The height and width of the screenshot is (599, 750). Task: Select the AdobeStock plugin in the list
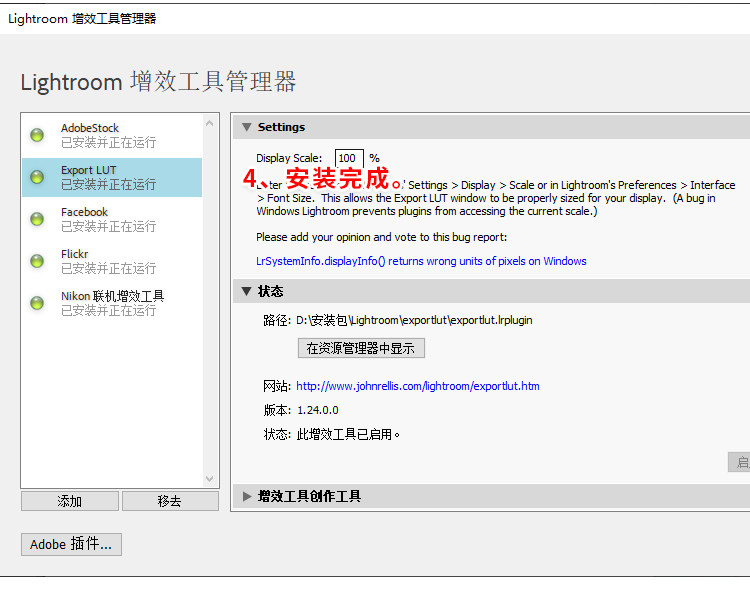pyautogui.click(x=112, y=135)
